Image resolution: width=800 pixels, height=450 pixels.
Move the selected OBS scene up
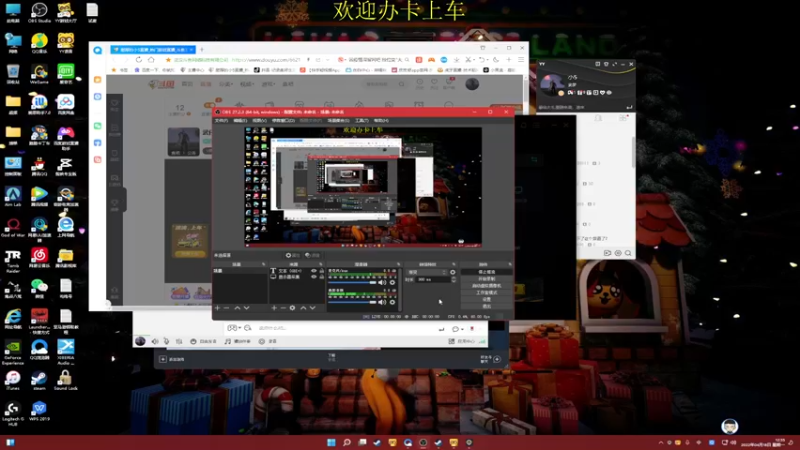click(x=237, y=308)
